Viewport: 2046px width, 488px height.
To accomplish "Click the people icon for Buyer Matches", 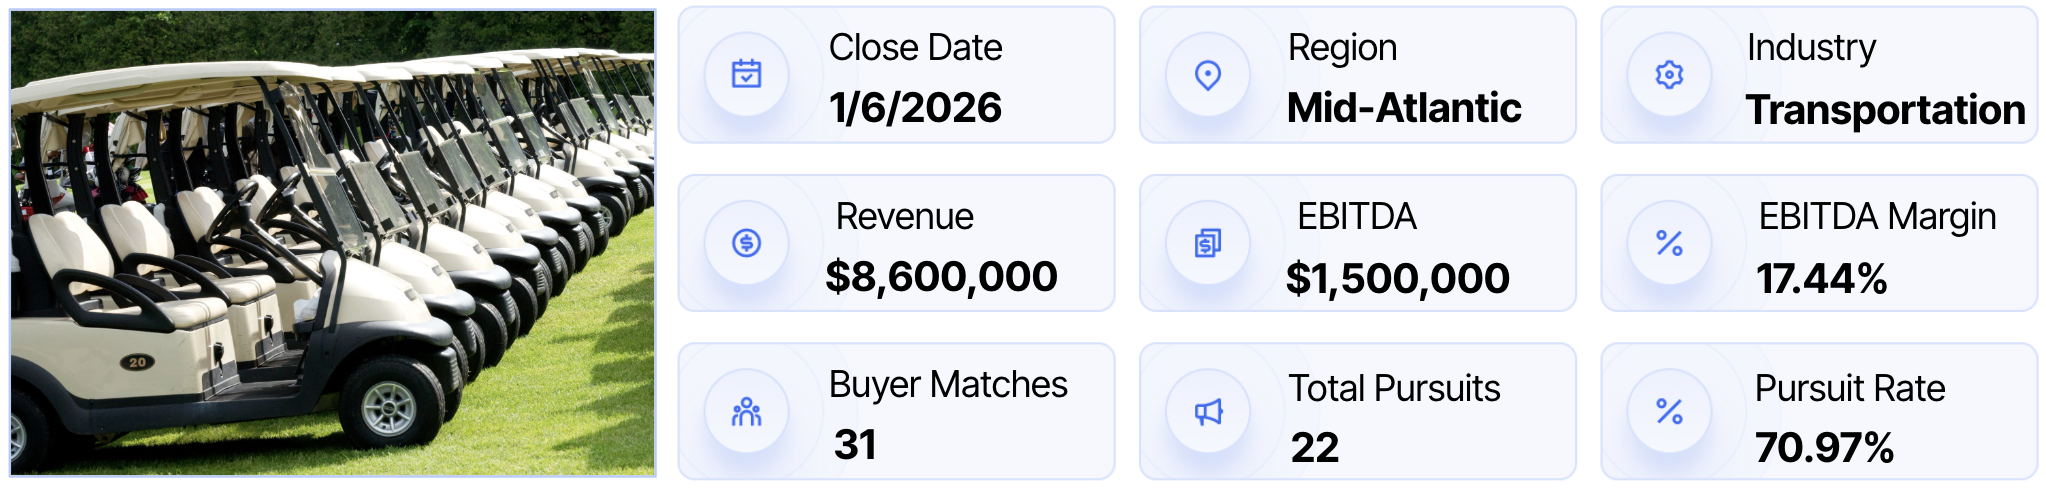I will click(746, 411).
